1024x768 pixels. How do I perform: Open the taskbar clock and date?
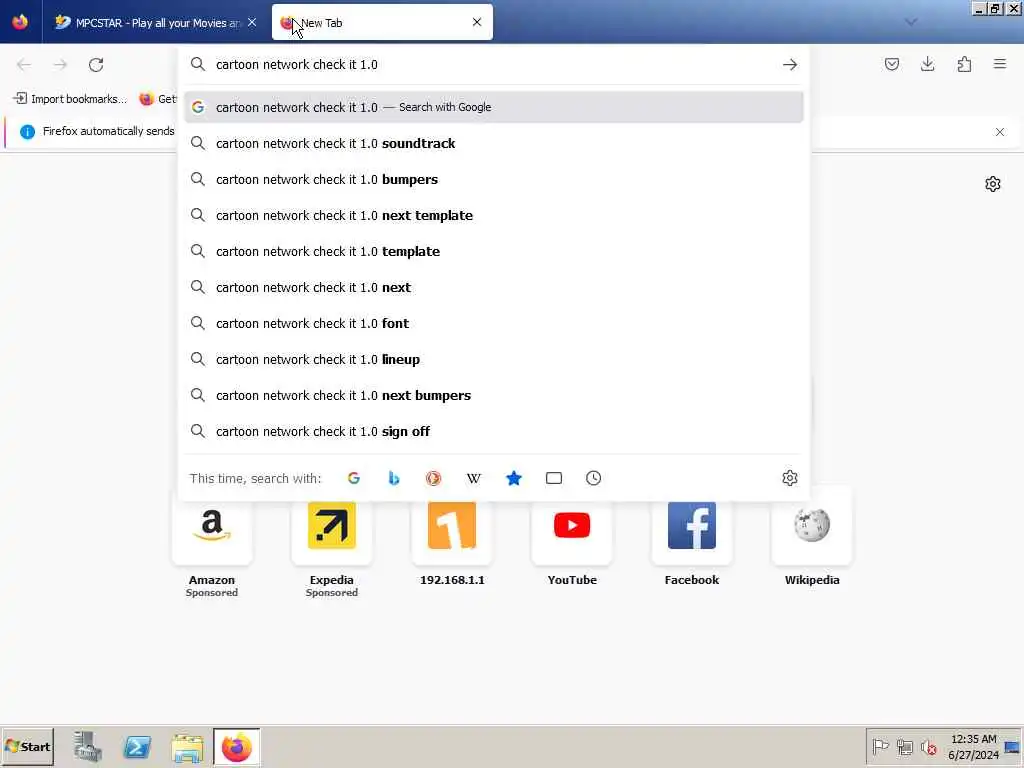[973, 746]
